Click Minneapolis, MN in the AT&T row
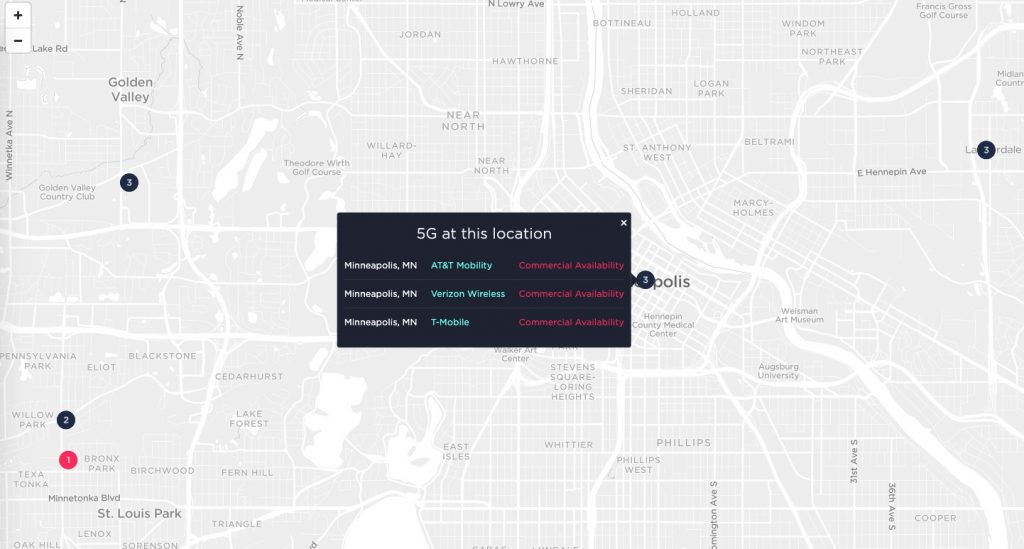Screen dimensions: 1024x549 [380, 265]
